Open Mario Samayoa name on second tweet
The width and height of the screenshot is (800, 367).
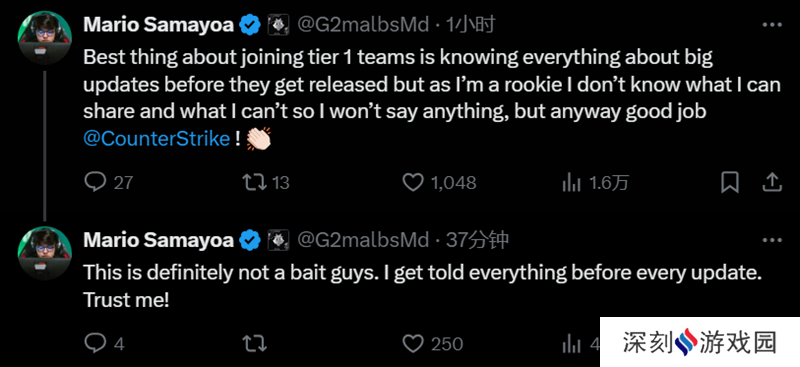click(159, 240)
